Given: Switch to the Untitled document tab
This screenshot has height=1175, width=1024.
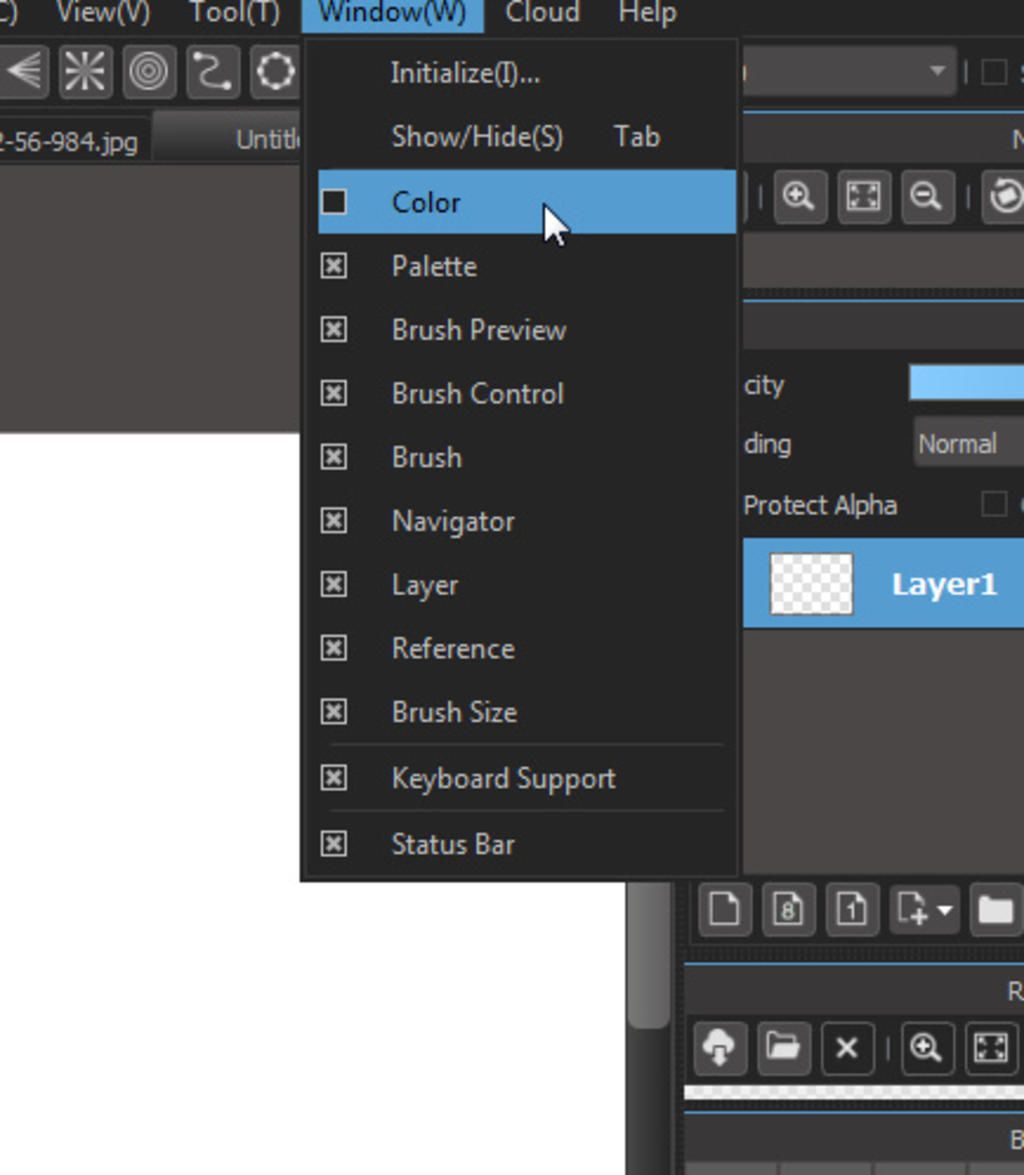Looking at the screenshot, I should click(x=266, y=139).
